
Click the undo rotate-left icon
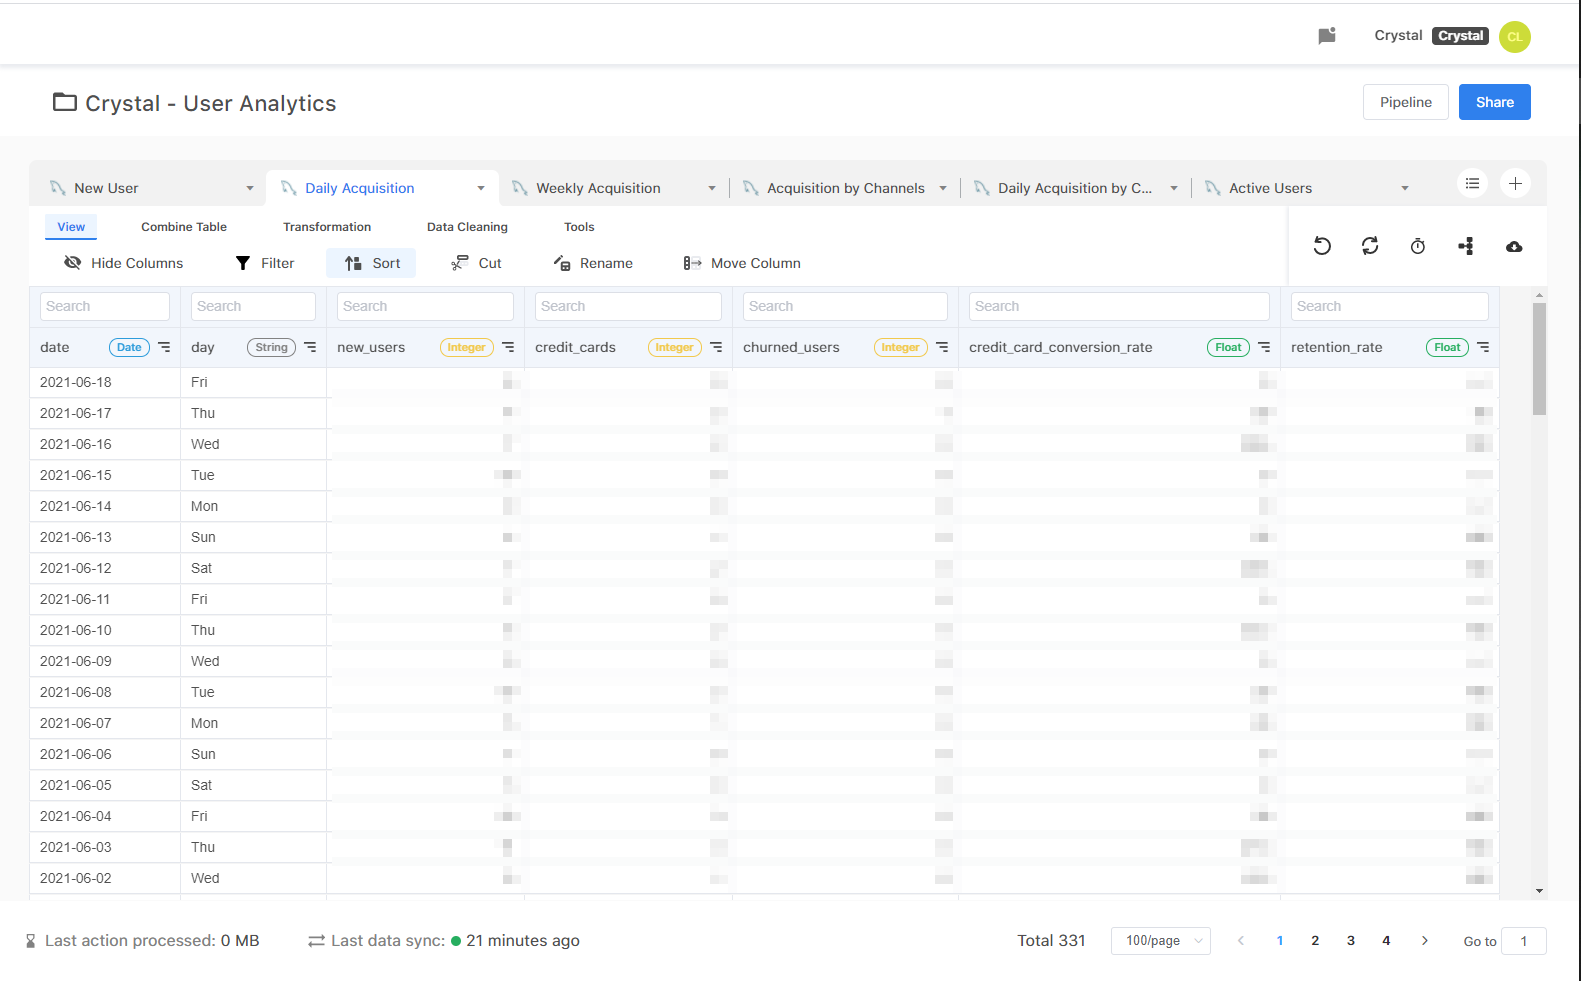point(1322,246)
